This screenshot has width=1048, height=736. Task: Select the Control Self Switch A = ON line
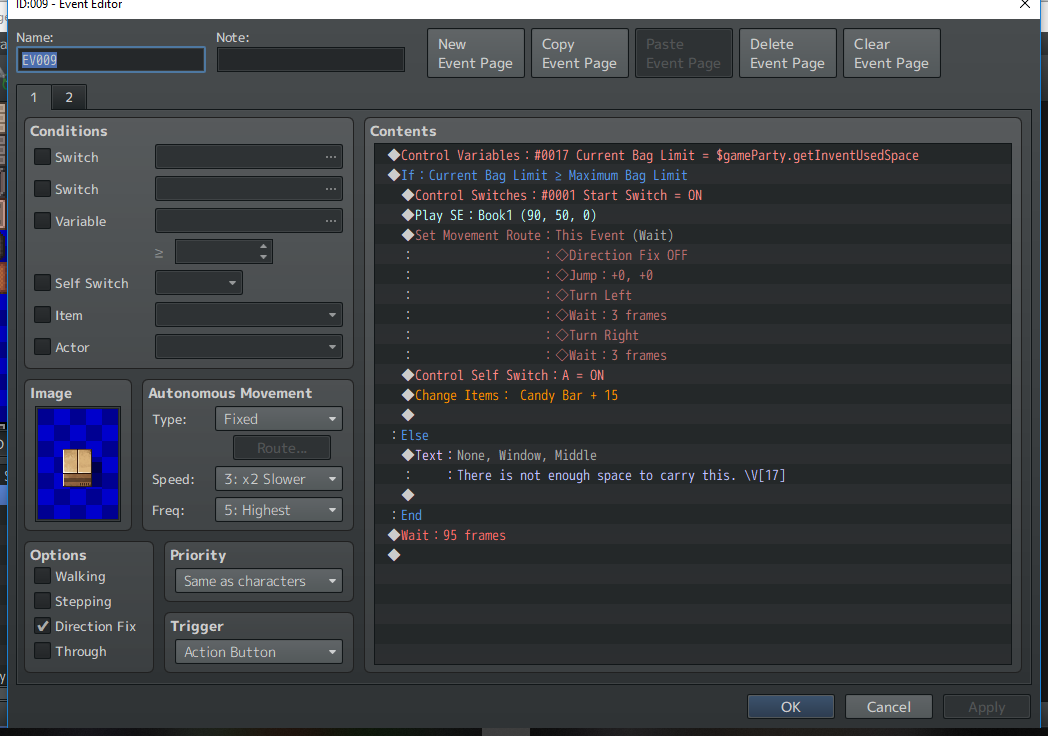click(693, 375)
